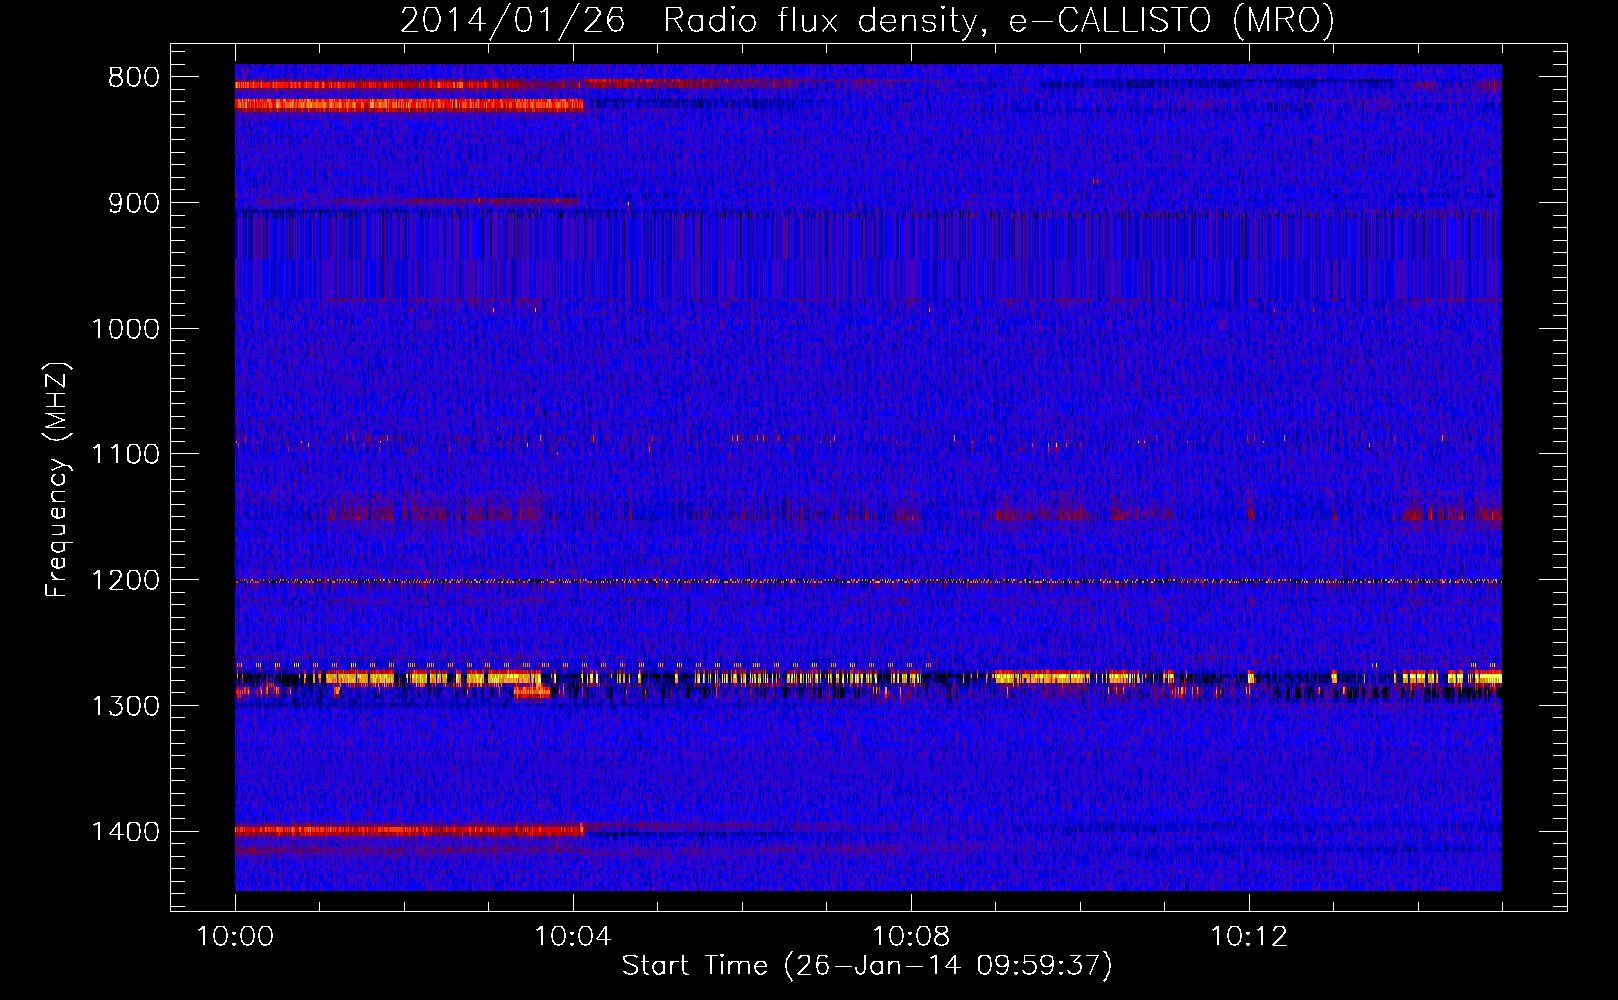Click the 10:04 time tick label
The height and width of the screenshot is (1000, 1618).
coord(573,937)
